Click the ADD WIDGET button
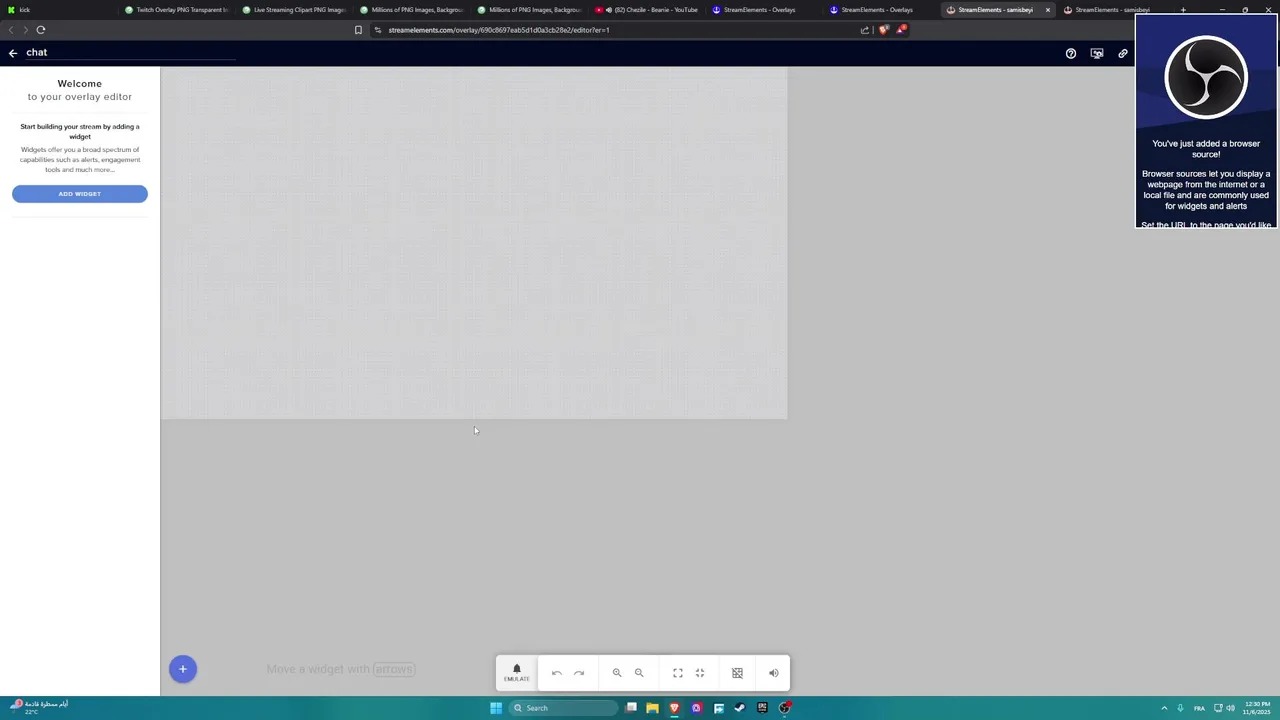The width and height of the screenshot is (1280, 720). [x=80, y=194]
